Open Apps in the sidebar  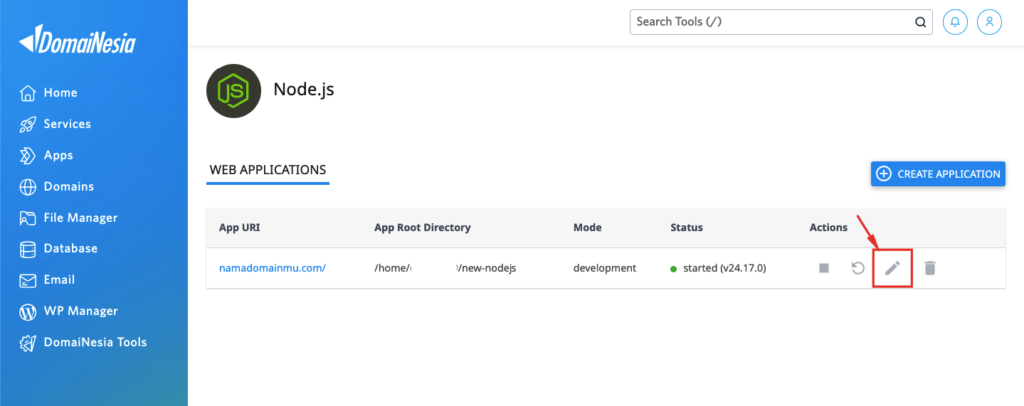click(58, 155)
